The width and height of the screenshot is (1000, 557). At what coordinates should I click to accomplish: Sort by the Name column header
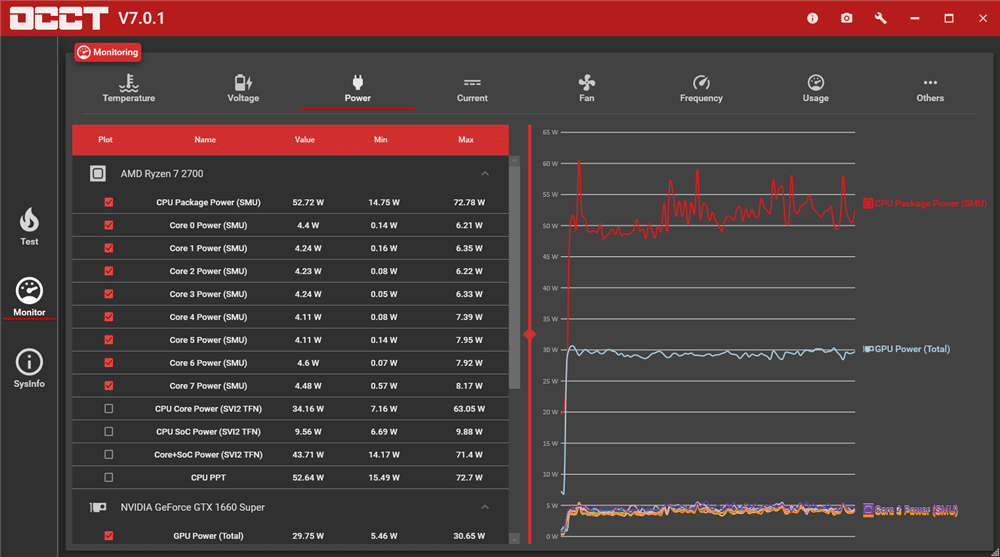[205, 140]
